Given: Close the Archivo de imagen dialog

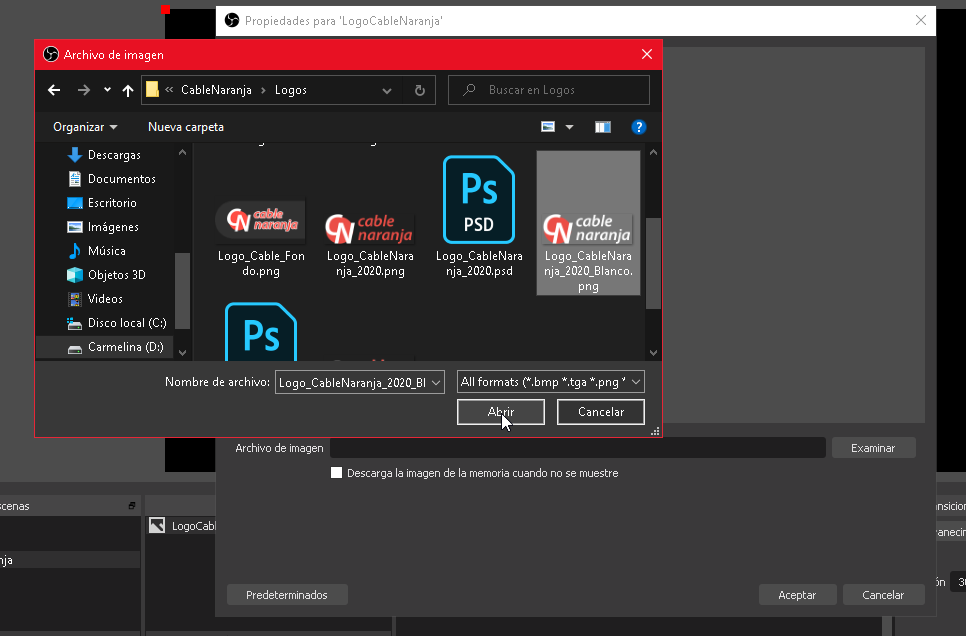Looking at the screenshot, I should [x=647, y=54].
